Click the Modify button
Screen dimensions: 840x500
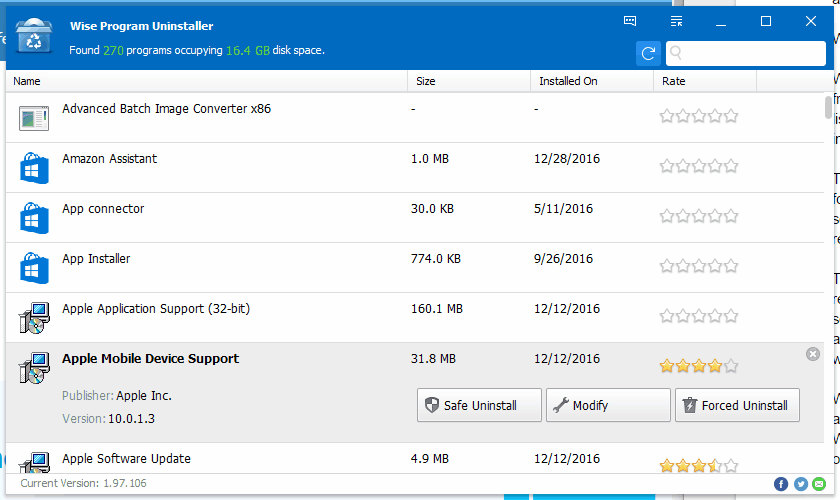point(608,405)
